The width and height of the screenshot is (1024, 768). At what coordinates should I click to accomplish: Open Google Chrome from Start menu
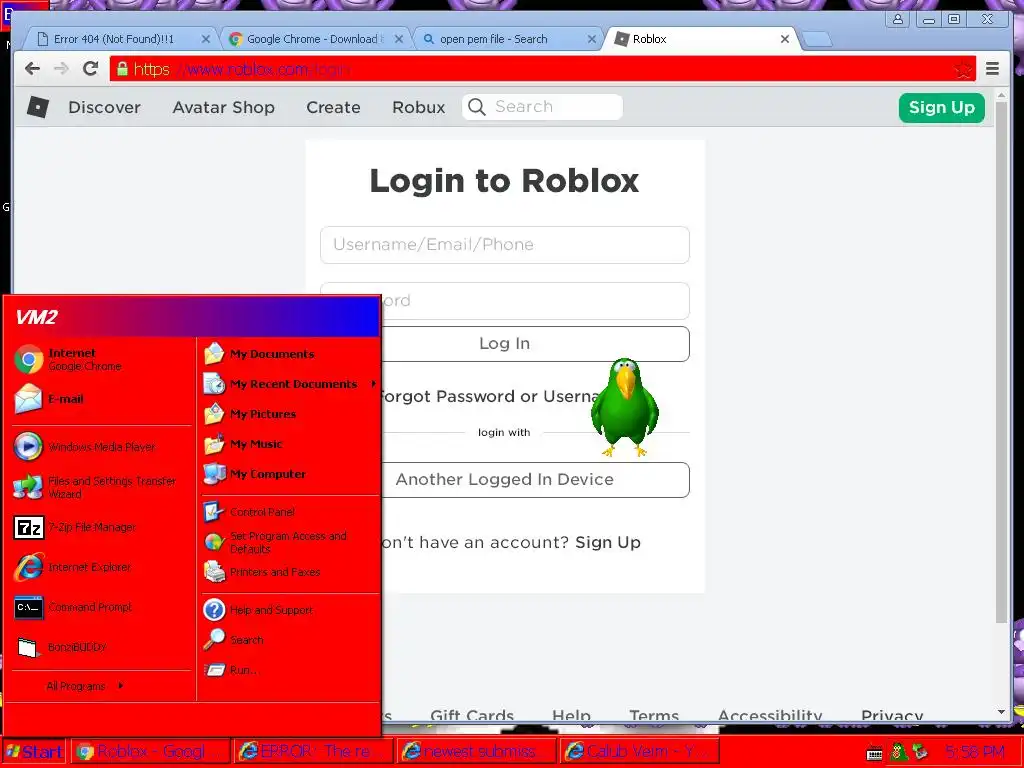(x=69, y=359)
